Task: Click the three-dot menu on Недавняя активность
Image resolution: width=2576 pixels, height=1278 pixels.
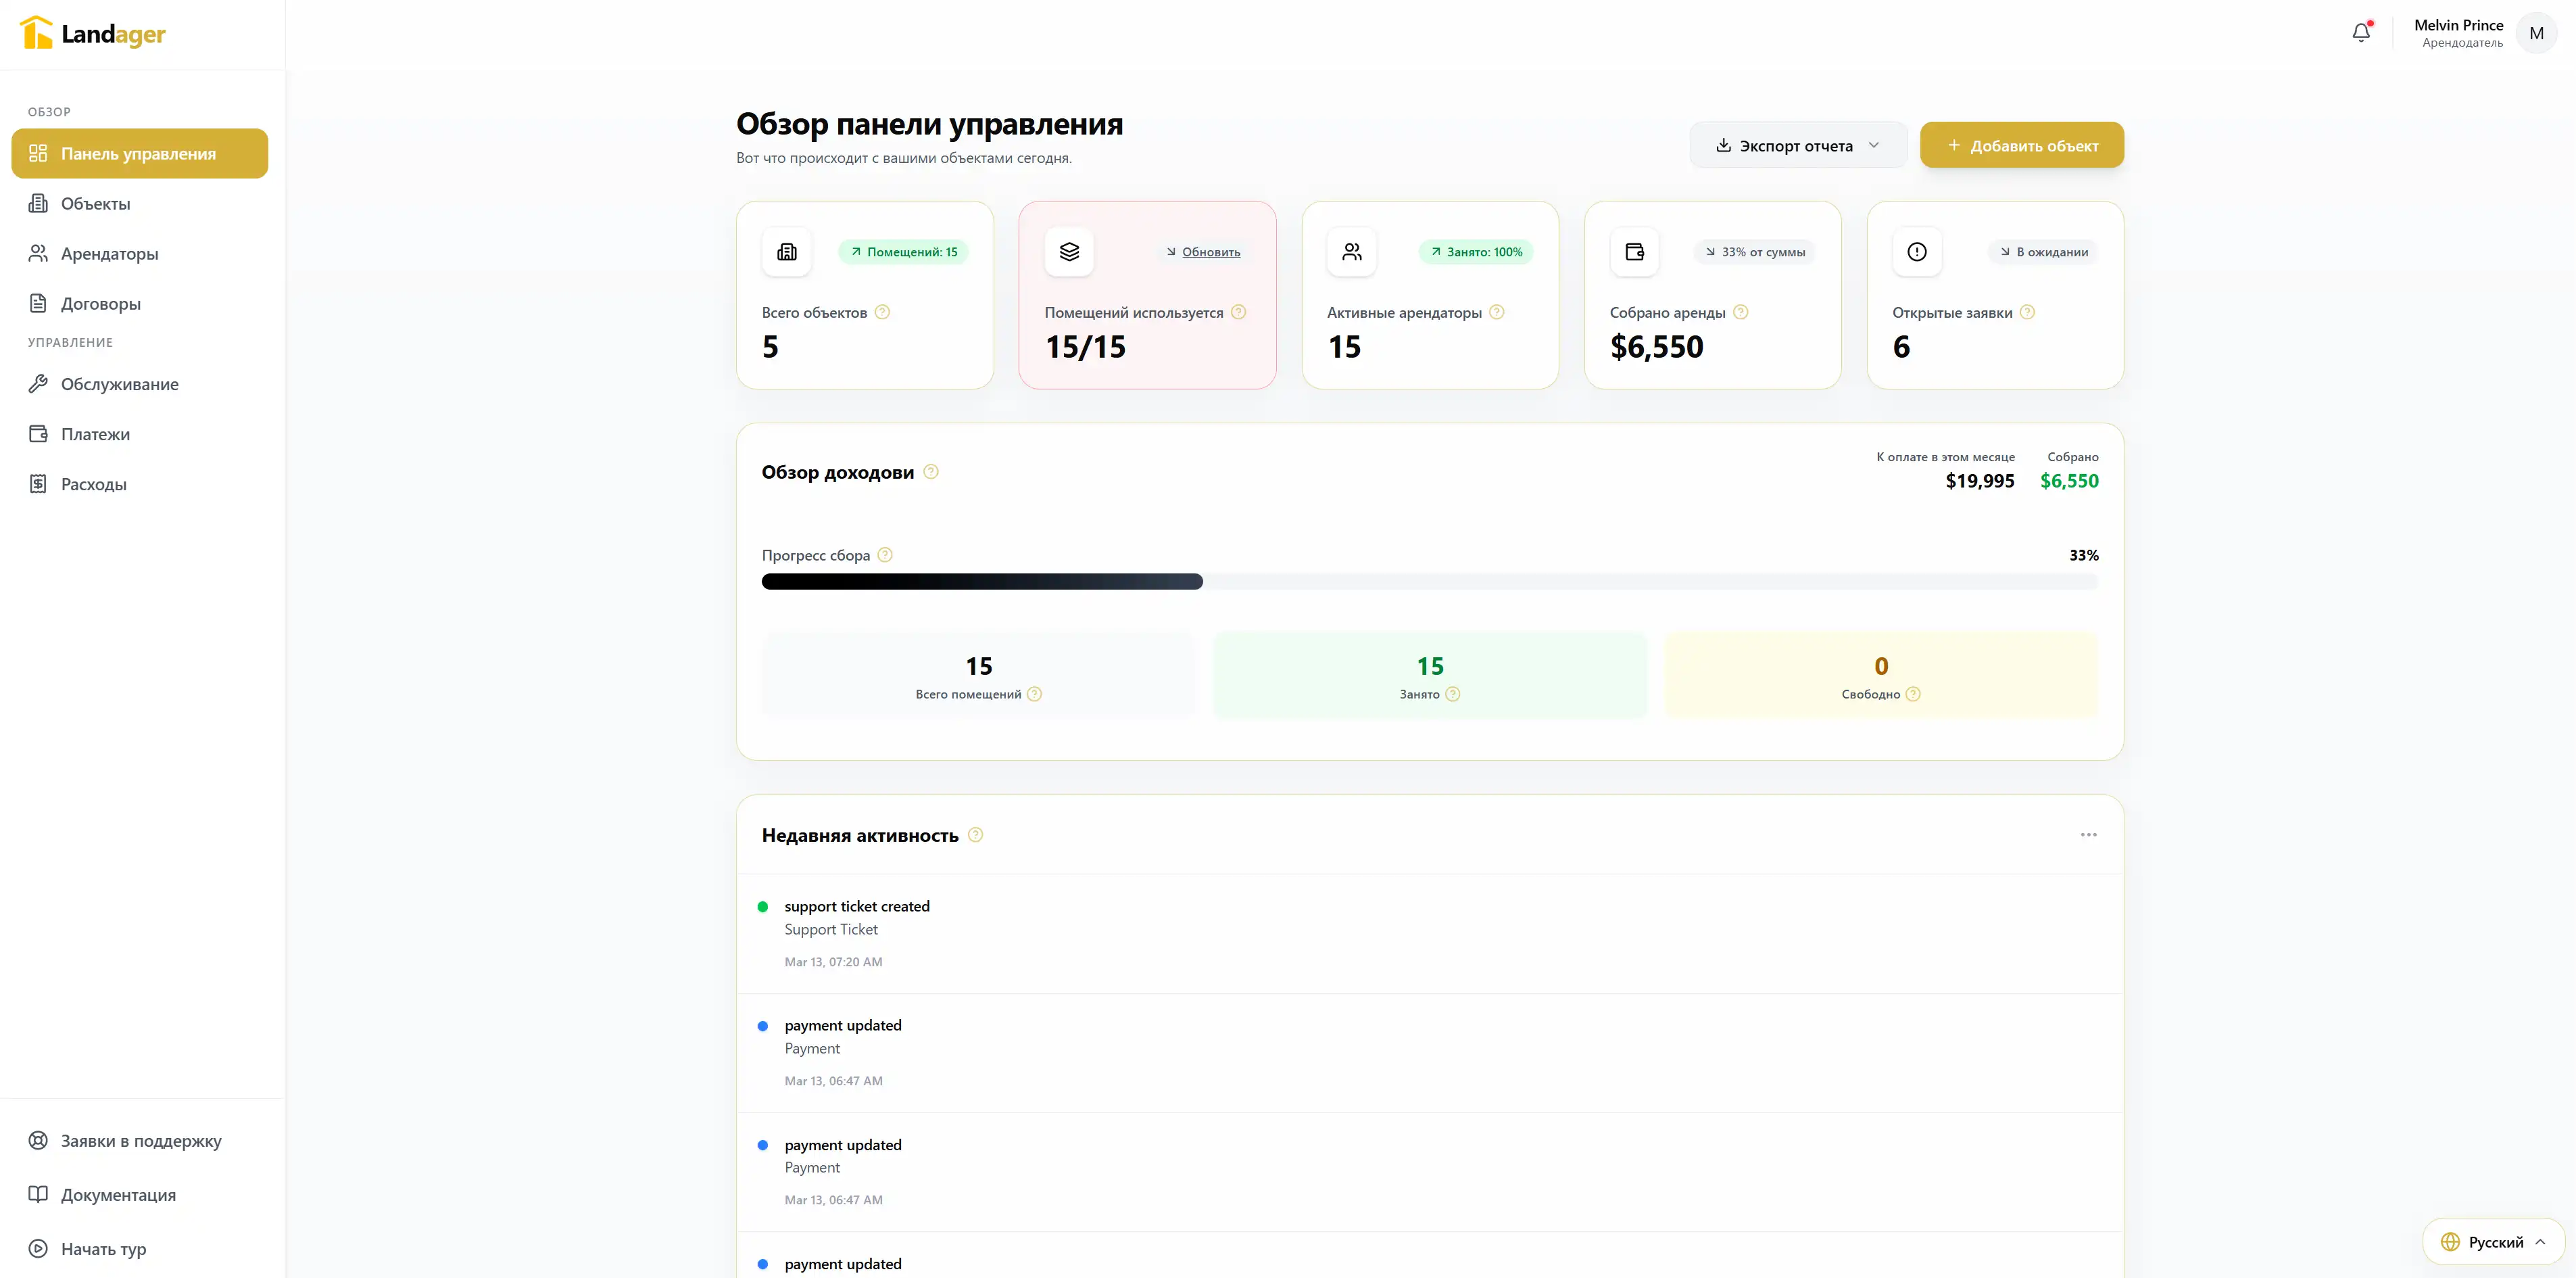Action: point(2088,835)
